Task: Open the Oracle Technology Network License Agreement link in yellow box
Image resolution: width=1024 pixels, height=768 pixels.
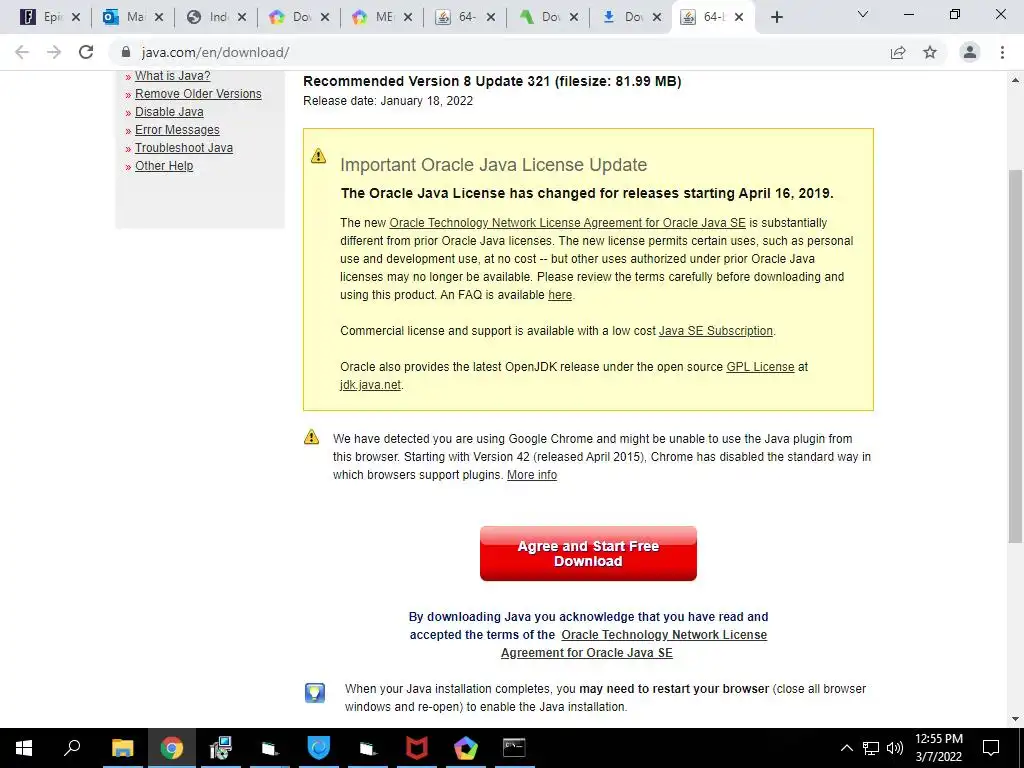Action: pos(568,223)
